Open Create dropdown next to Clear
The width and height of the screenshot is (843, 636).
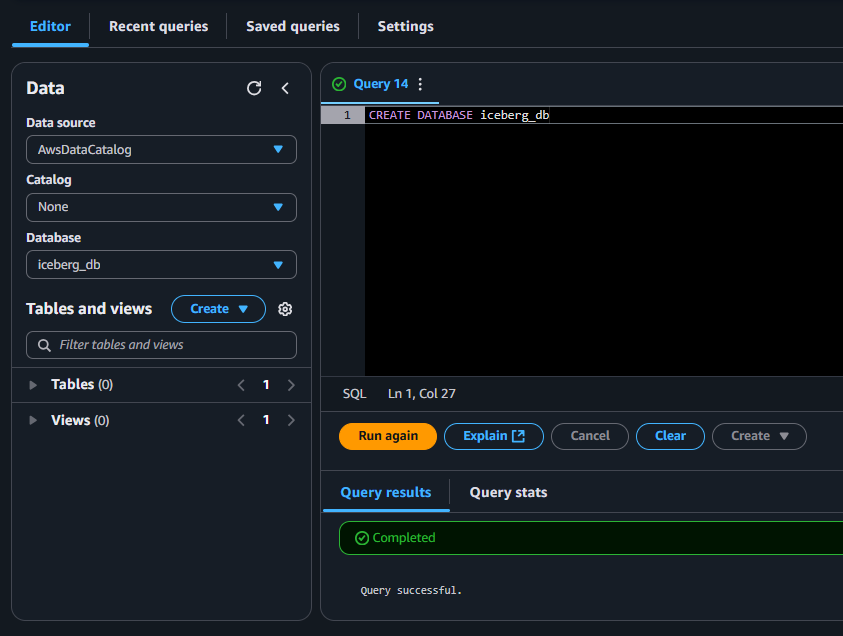(759, 436)
